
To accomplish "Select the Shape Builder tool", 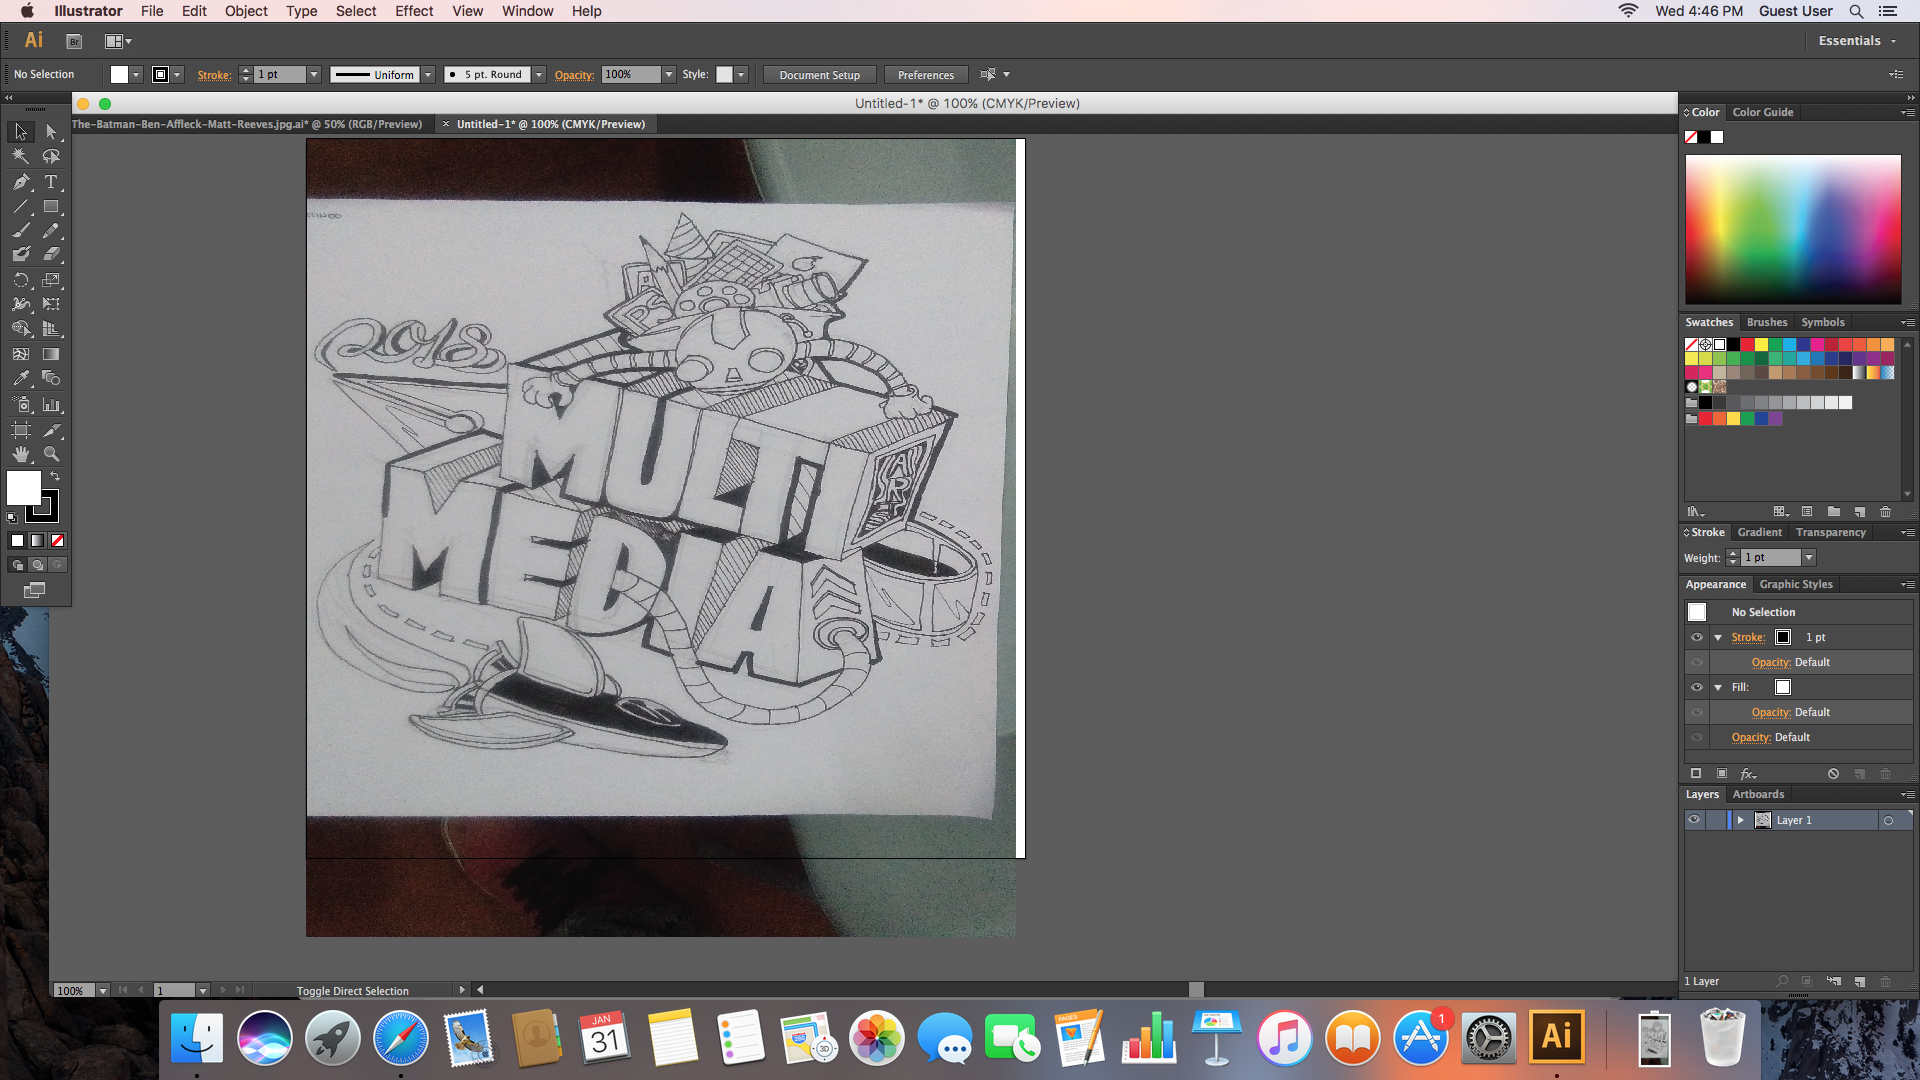I will pos(20,329).
